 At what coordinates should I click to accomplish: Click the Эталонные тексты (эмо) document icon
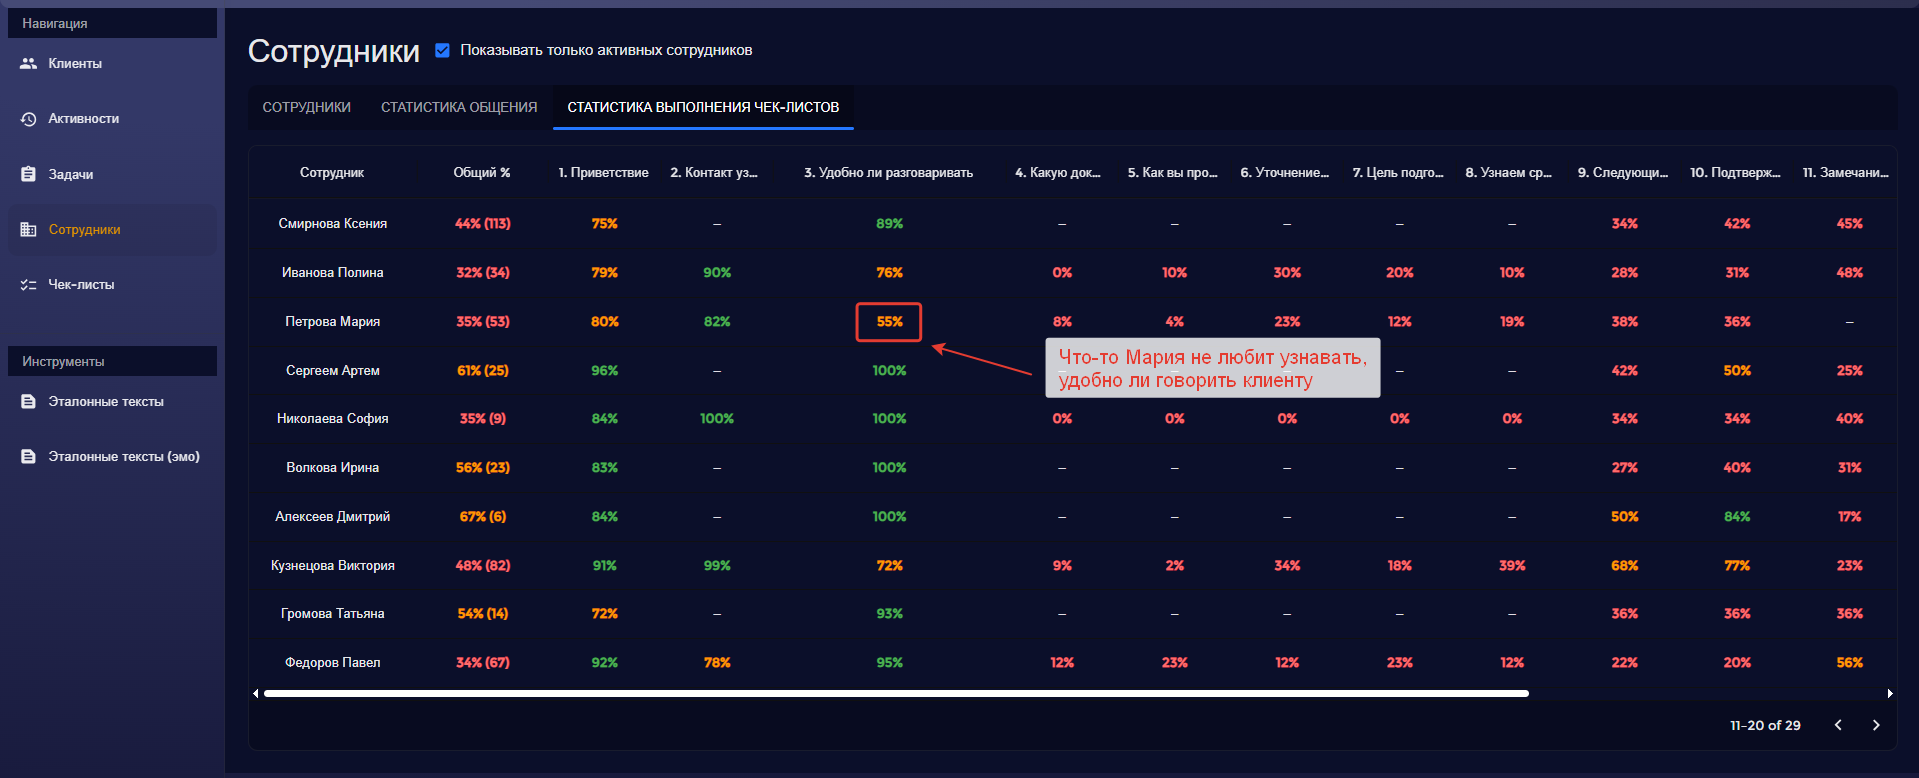pos(29,457)
